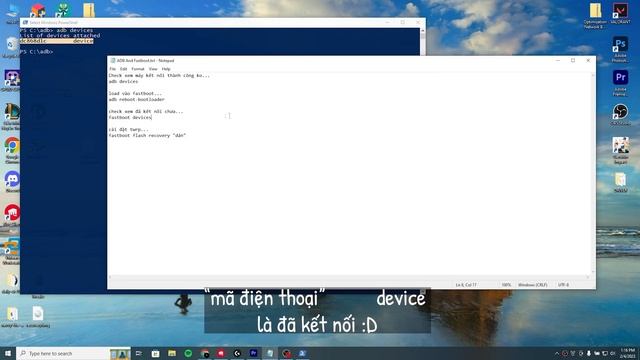Click the highlighted device line in PowerShell
Image resolution: width=640 pixels, height=360 pixels.
57,41
